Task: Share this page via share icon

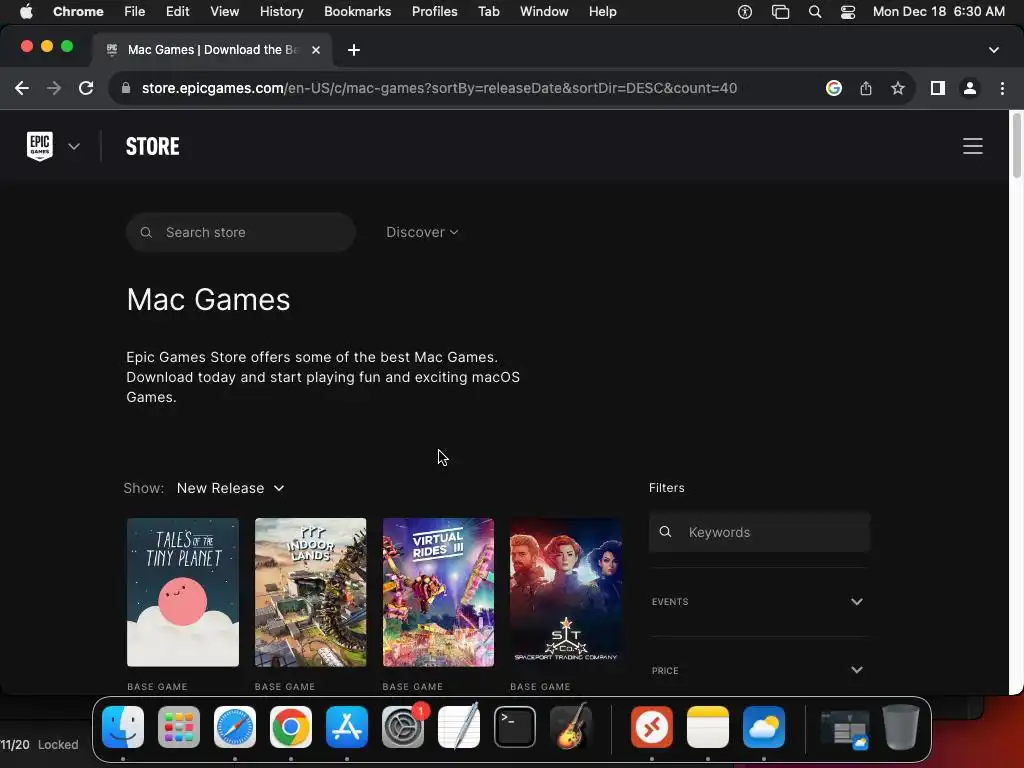Action: [866, 88]
